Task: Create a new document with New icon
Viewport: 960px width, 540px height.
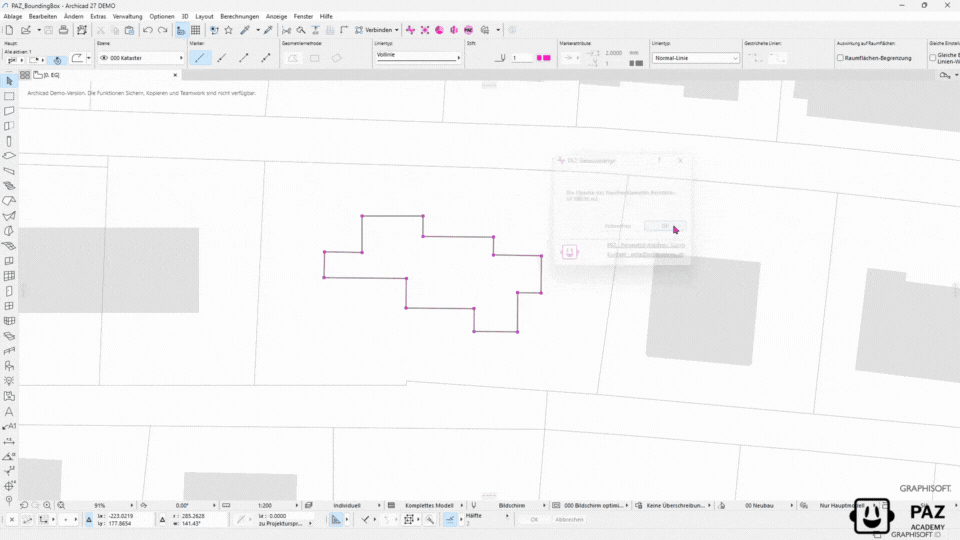Action: (10, 30)
